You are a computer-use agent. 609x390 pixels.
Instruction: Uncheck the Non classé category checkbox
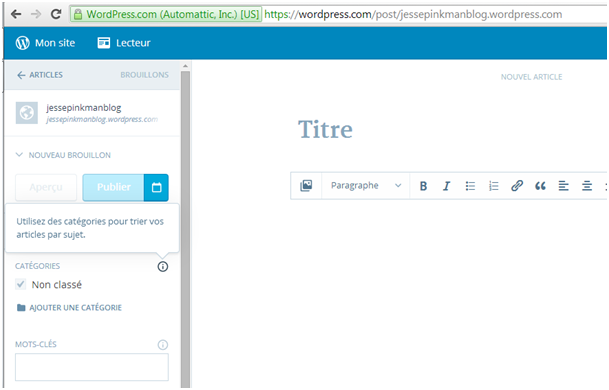[x=21, y=284]
